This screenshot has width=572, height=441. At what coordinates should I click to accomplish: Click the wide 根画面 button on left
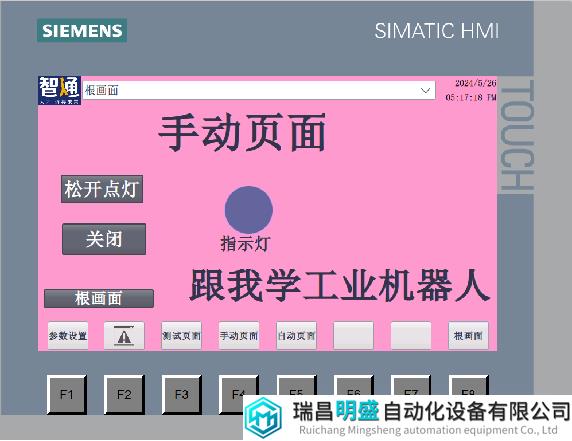tap(99, 299)
